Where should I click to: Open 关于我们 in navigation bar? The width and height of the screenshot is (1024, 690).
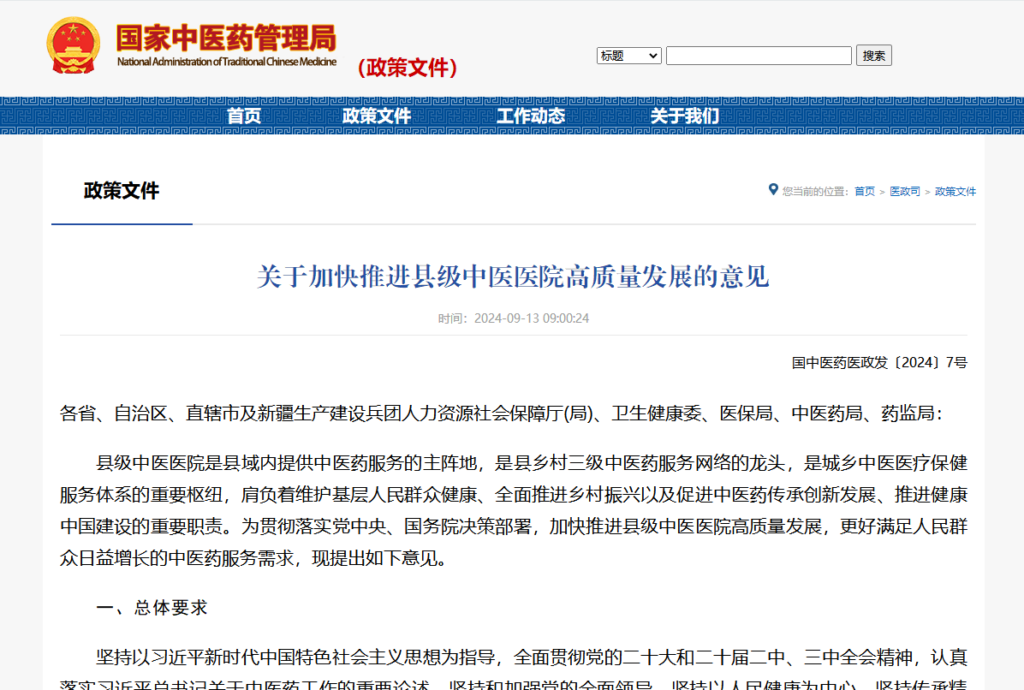point(684,116)
